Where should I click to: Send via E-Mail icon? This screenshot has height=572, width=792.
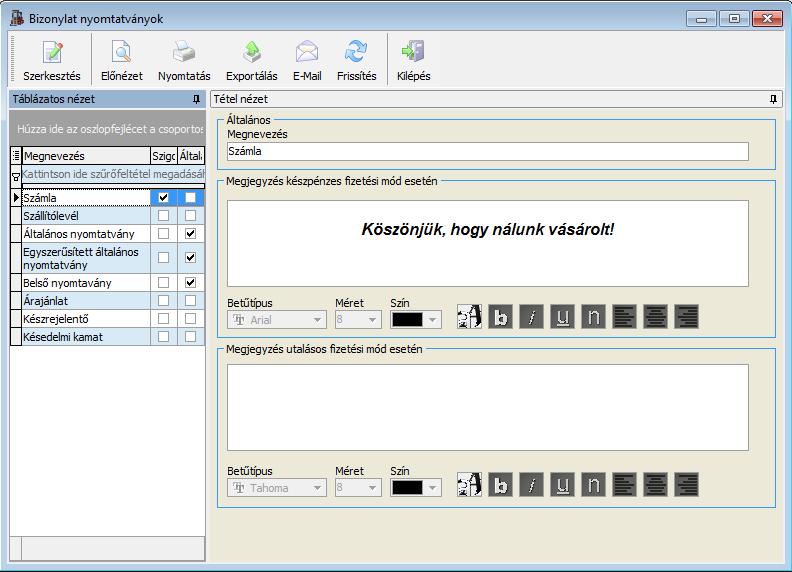[307, 61]
